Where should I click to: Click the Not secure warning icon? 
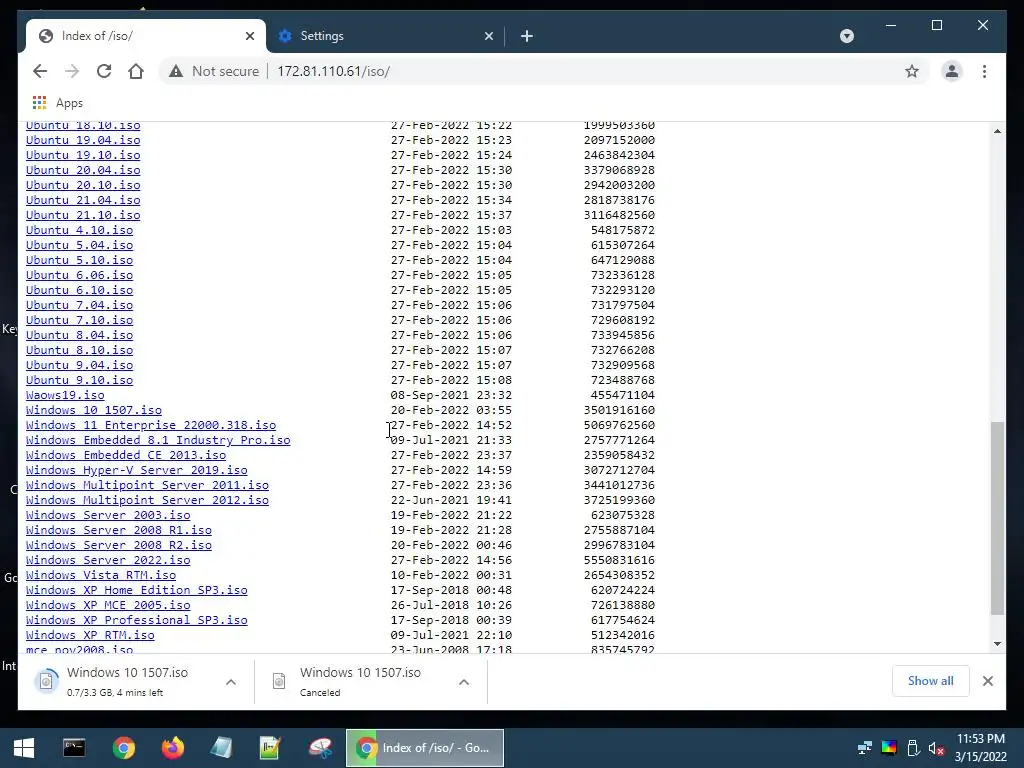tap(176, 71)
